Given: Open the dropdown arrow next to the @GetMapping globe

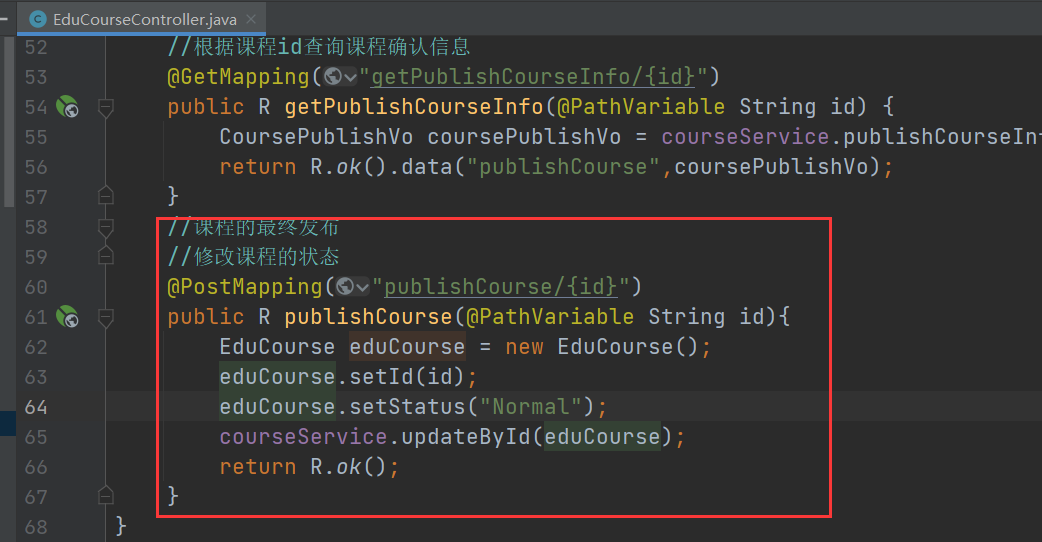Looking at the screenshot, I should [349, 77].
